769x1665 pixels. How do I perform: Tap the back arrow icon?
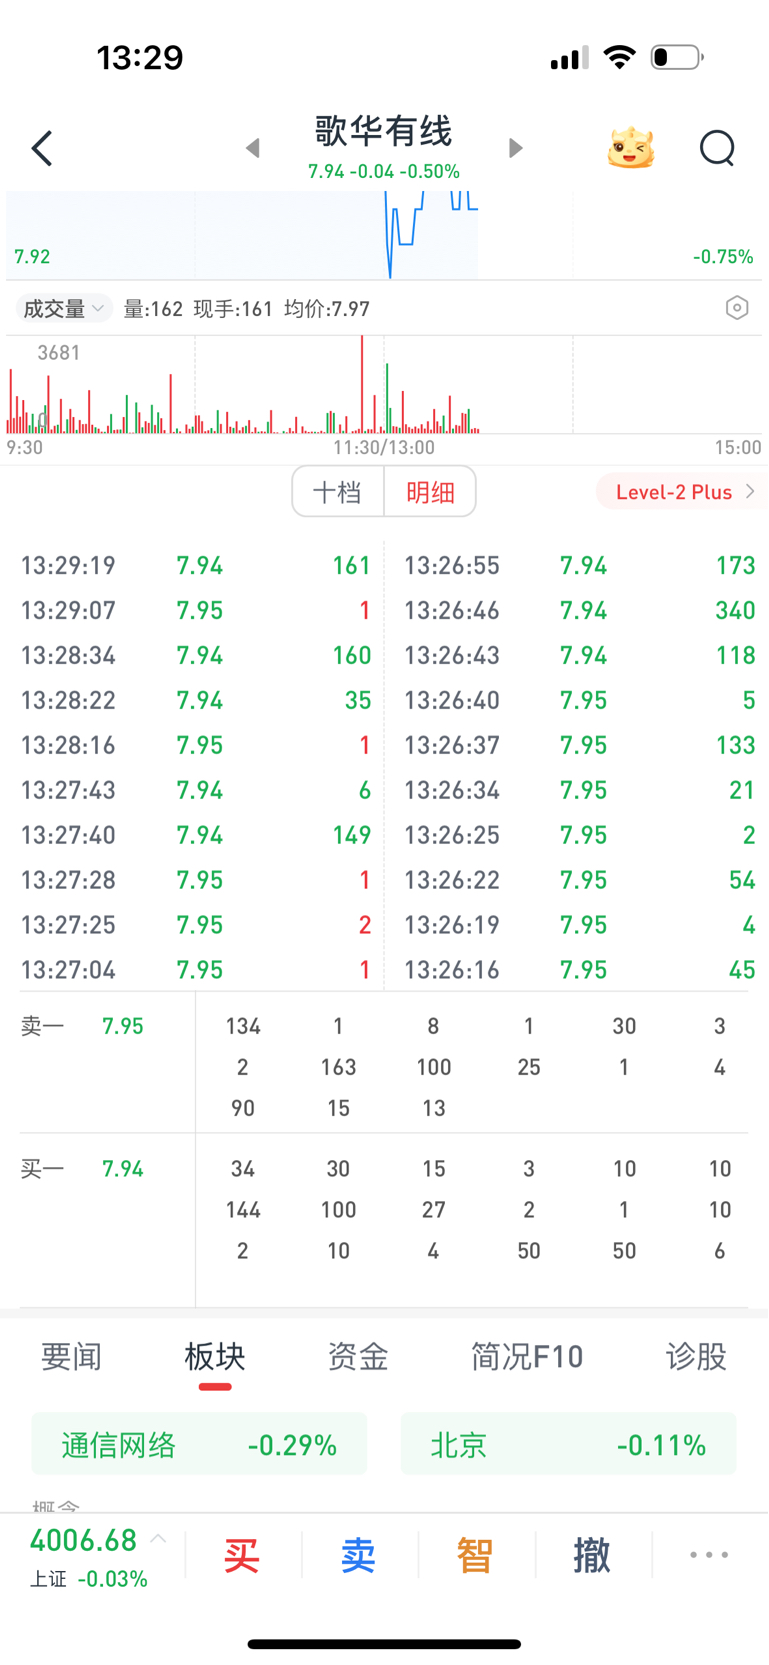pyautogui.click(x=42, y=149)
